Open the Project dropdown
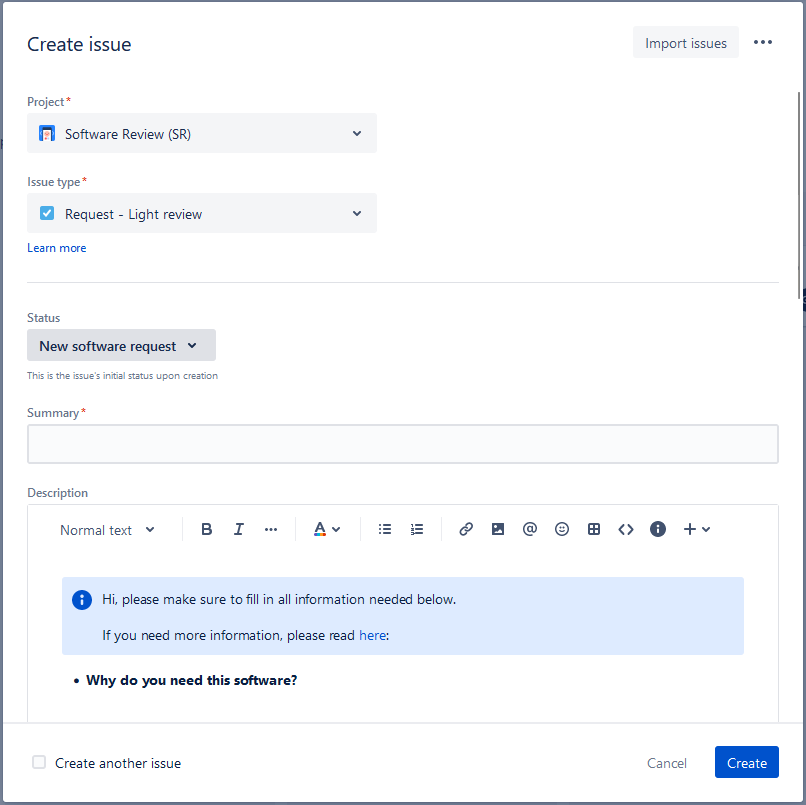Screen dimensions: 806x805 (201, 133)
